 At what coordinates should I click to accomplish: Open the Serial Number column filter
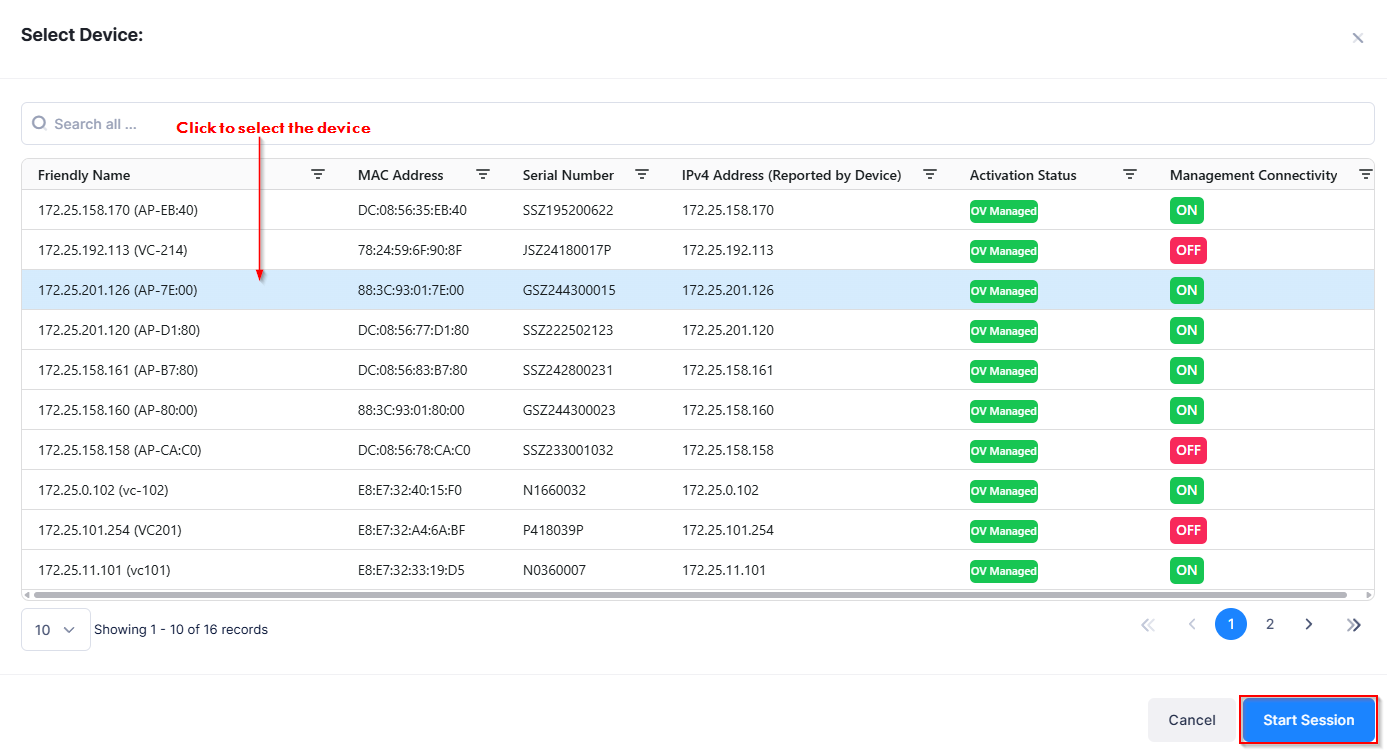click(x=643, y=174)
